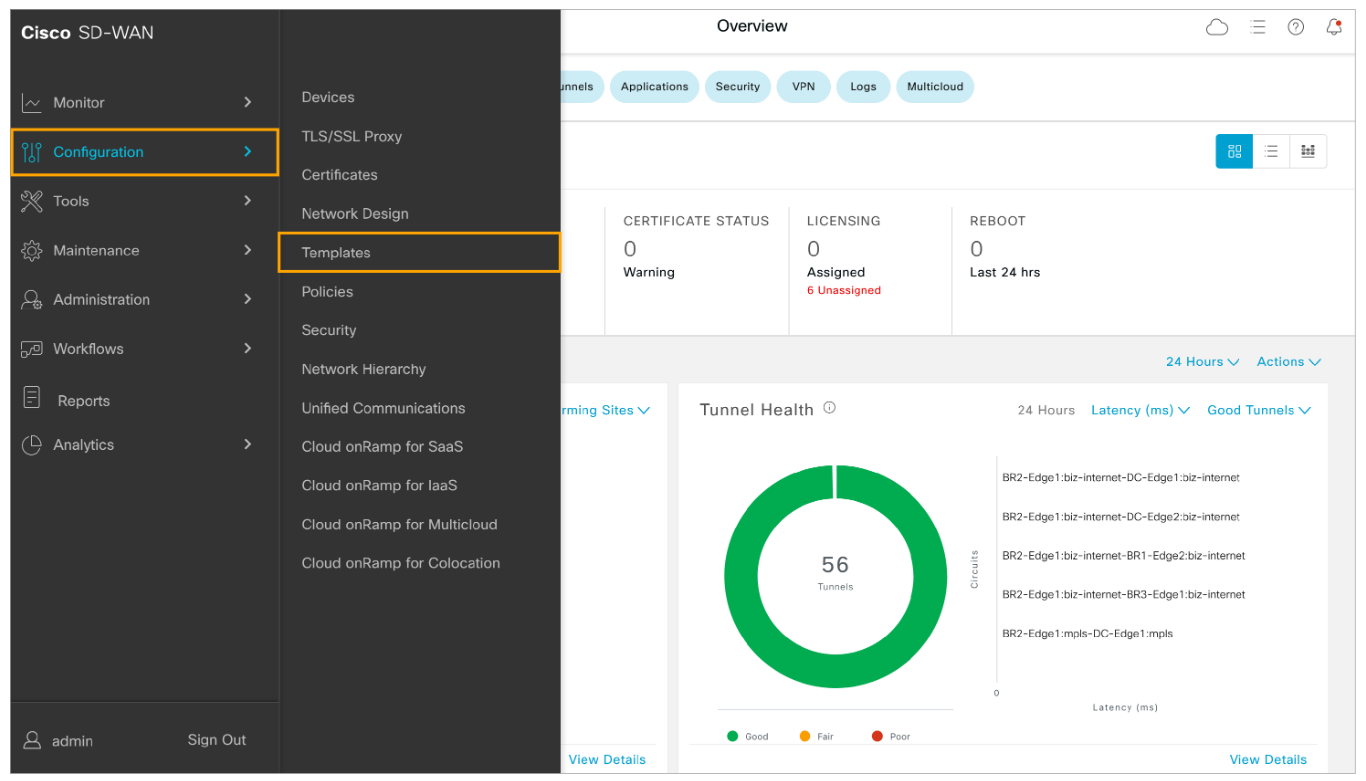Click View Details under Tunnel Health

[1268, 760]
